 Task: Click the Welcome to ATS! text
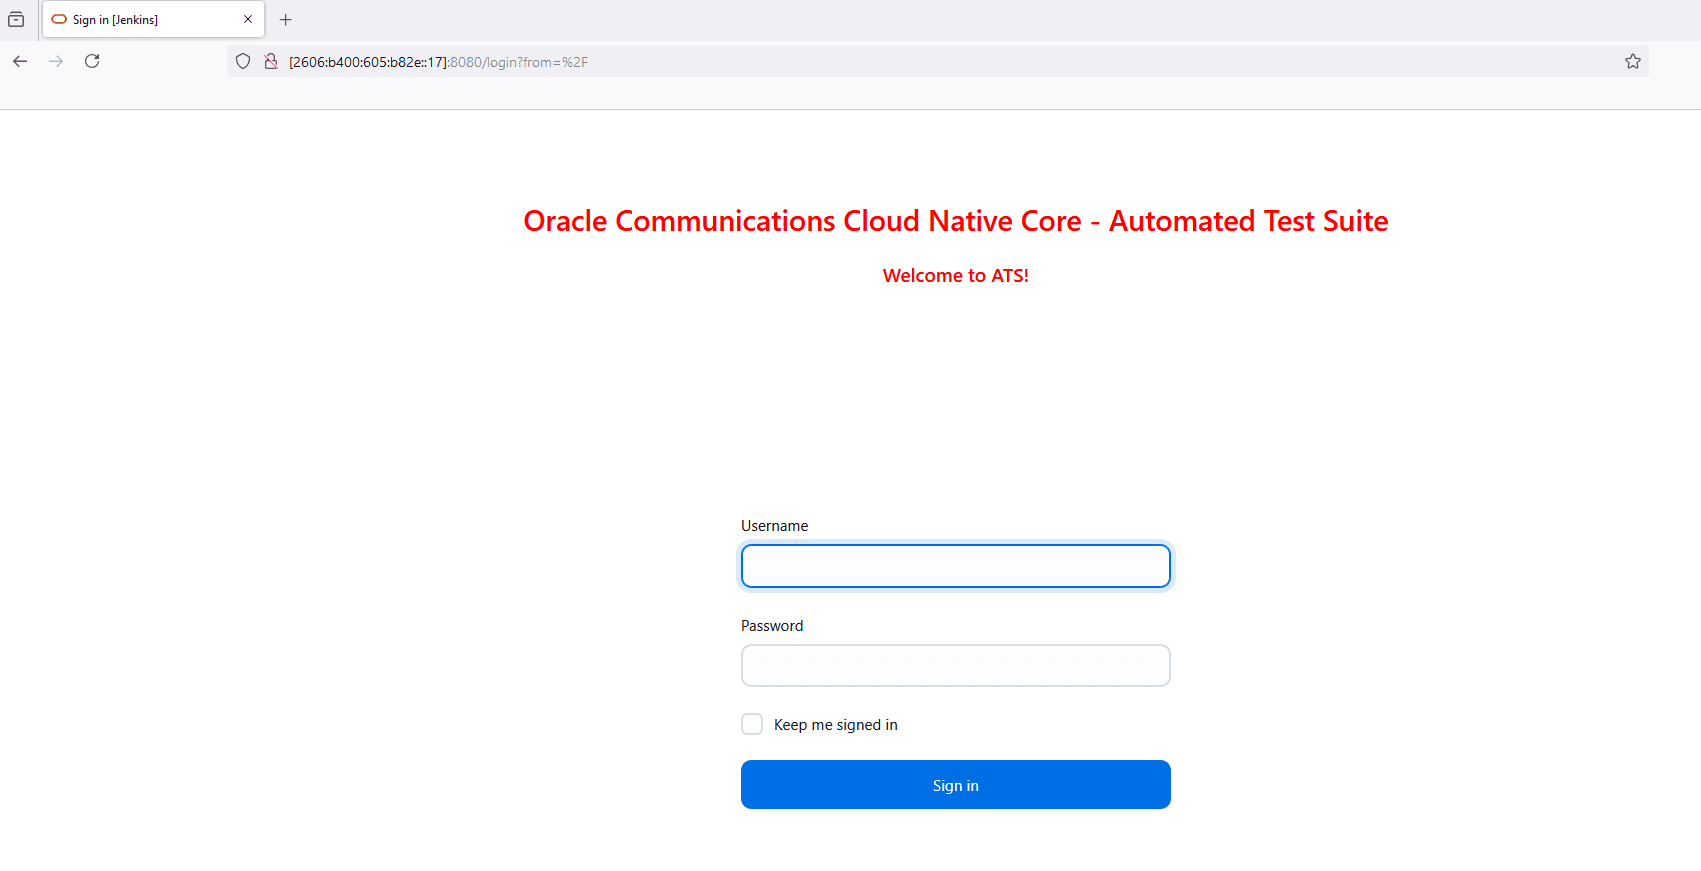pyautogui.click(x=956, y=276)
